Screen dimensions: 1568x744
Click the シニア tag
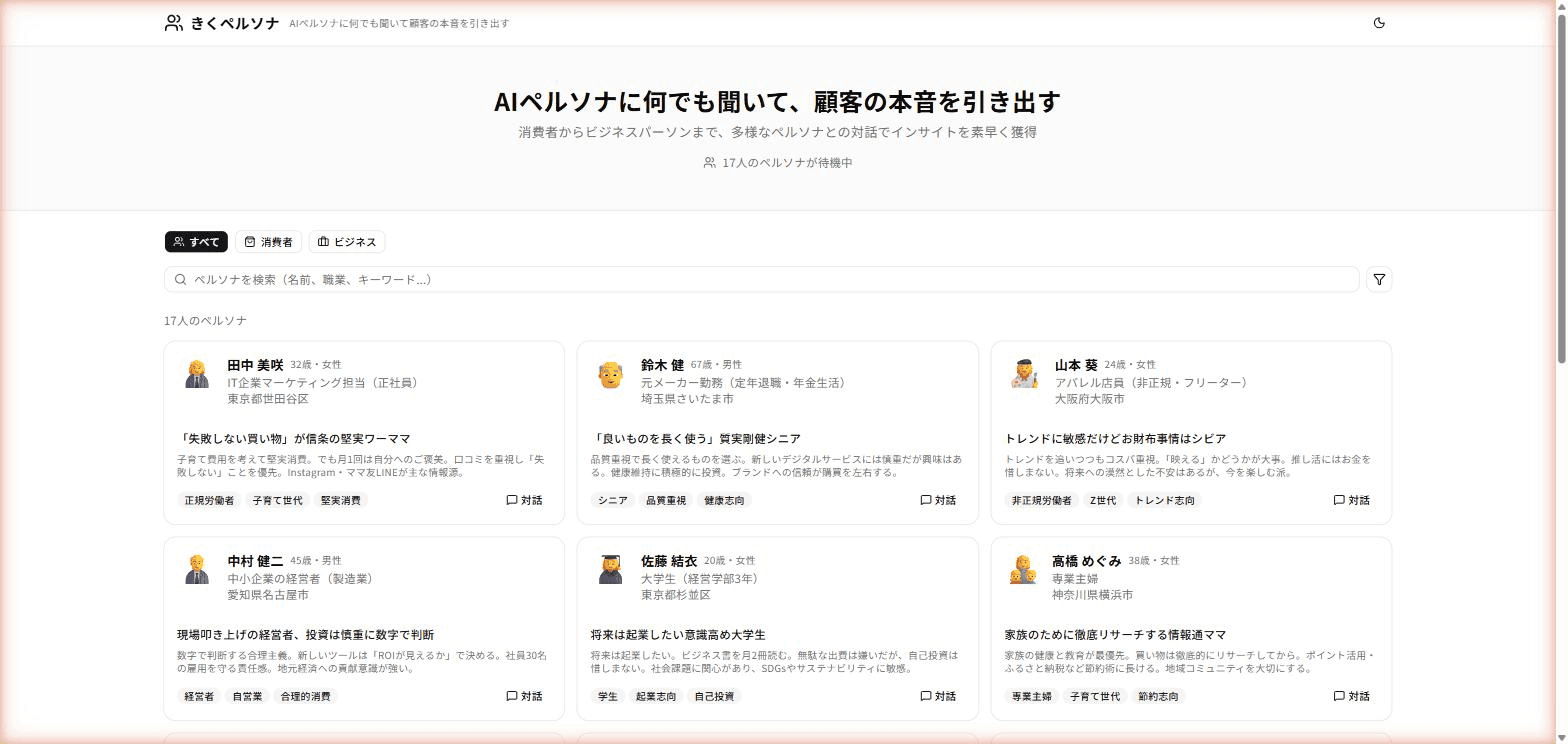click(613, 500)
